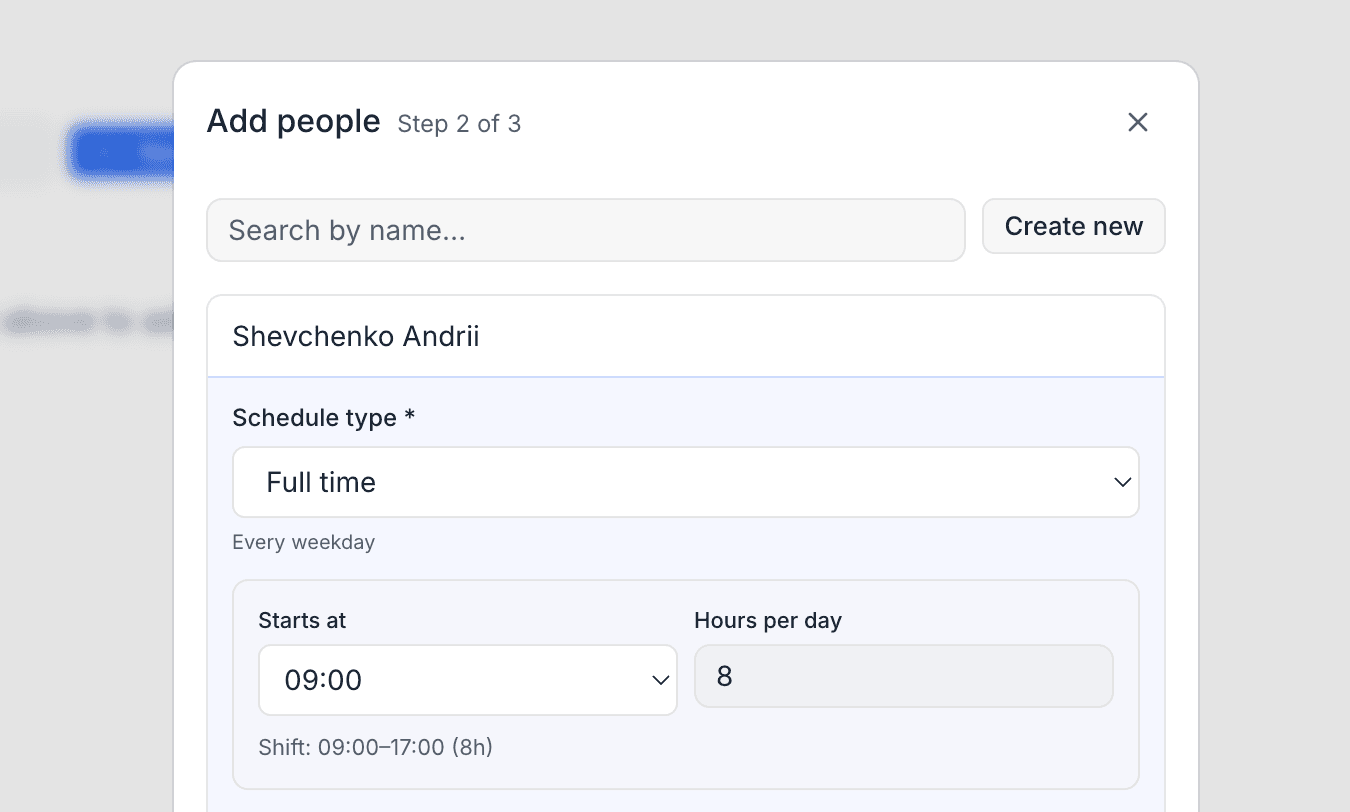Focus the Search by name field
Image resolution: width=1350 pixels, height=812 pixels.
pyautogui.click(x=586, y=230)
